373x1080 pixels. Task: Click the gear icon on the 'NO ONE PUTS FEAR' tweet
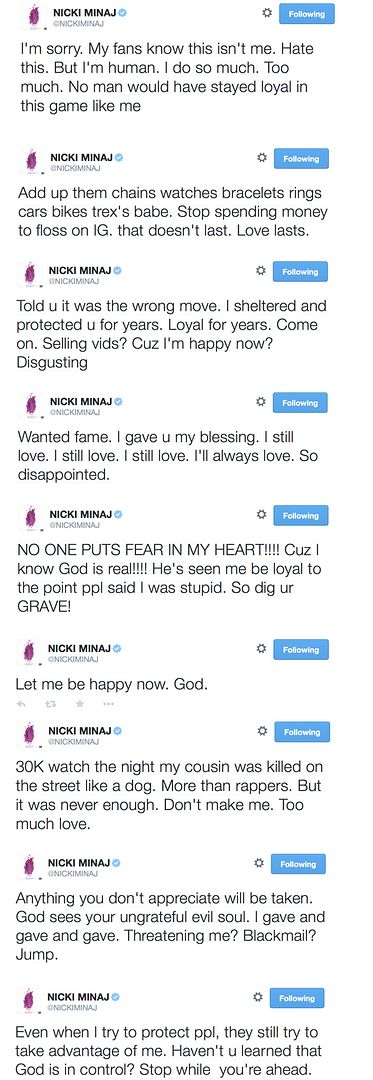pyautogui.click(x=261, y=515)
